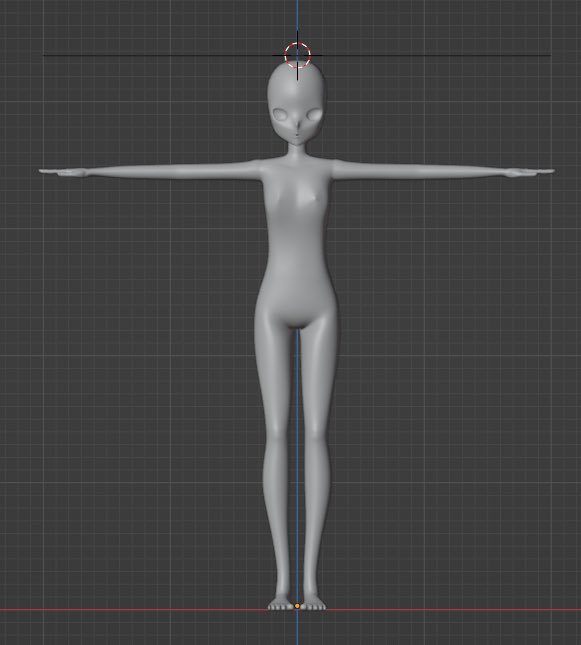Select the gray character mesh by its torso

(x=297, y=247)
